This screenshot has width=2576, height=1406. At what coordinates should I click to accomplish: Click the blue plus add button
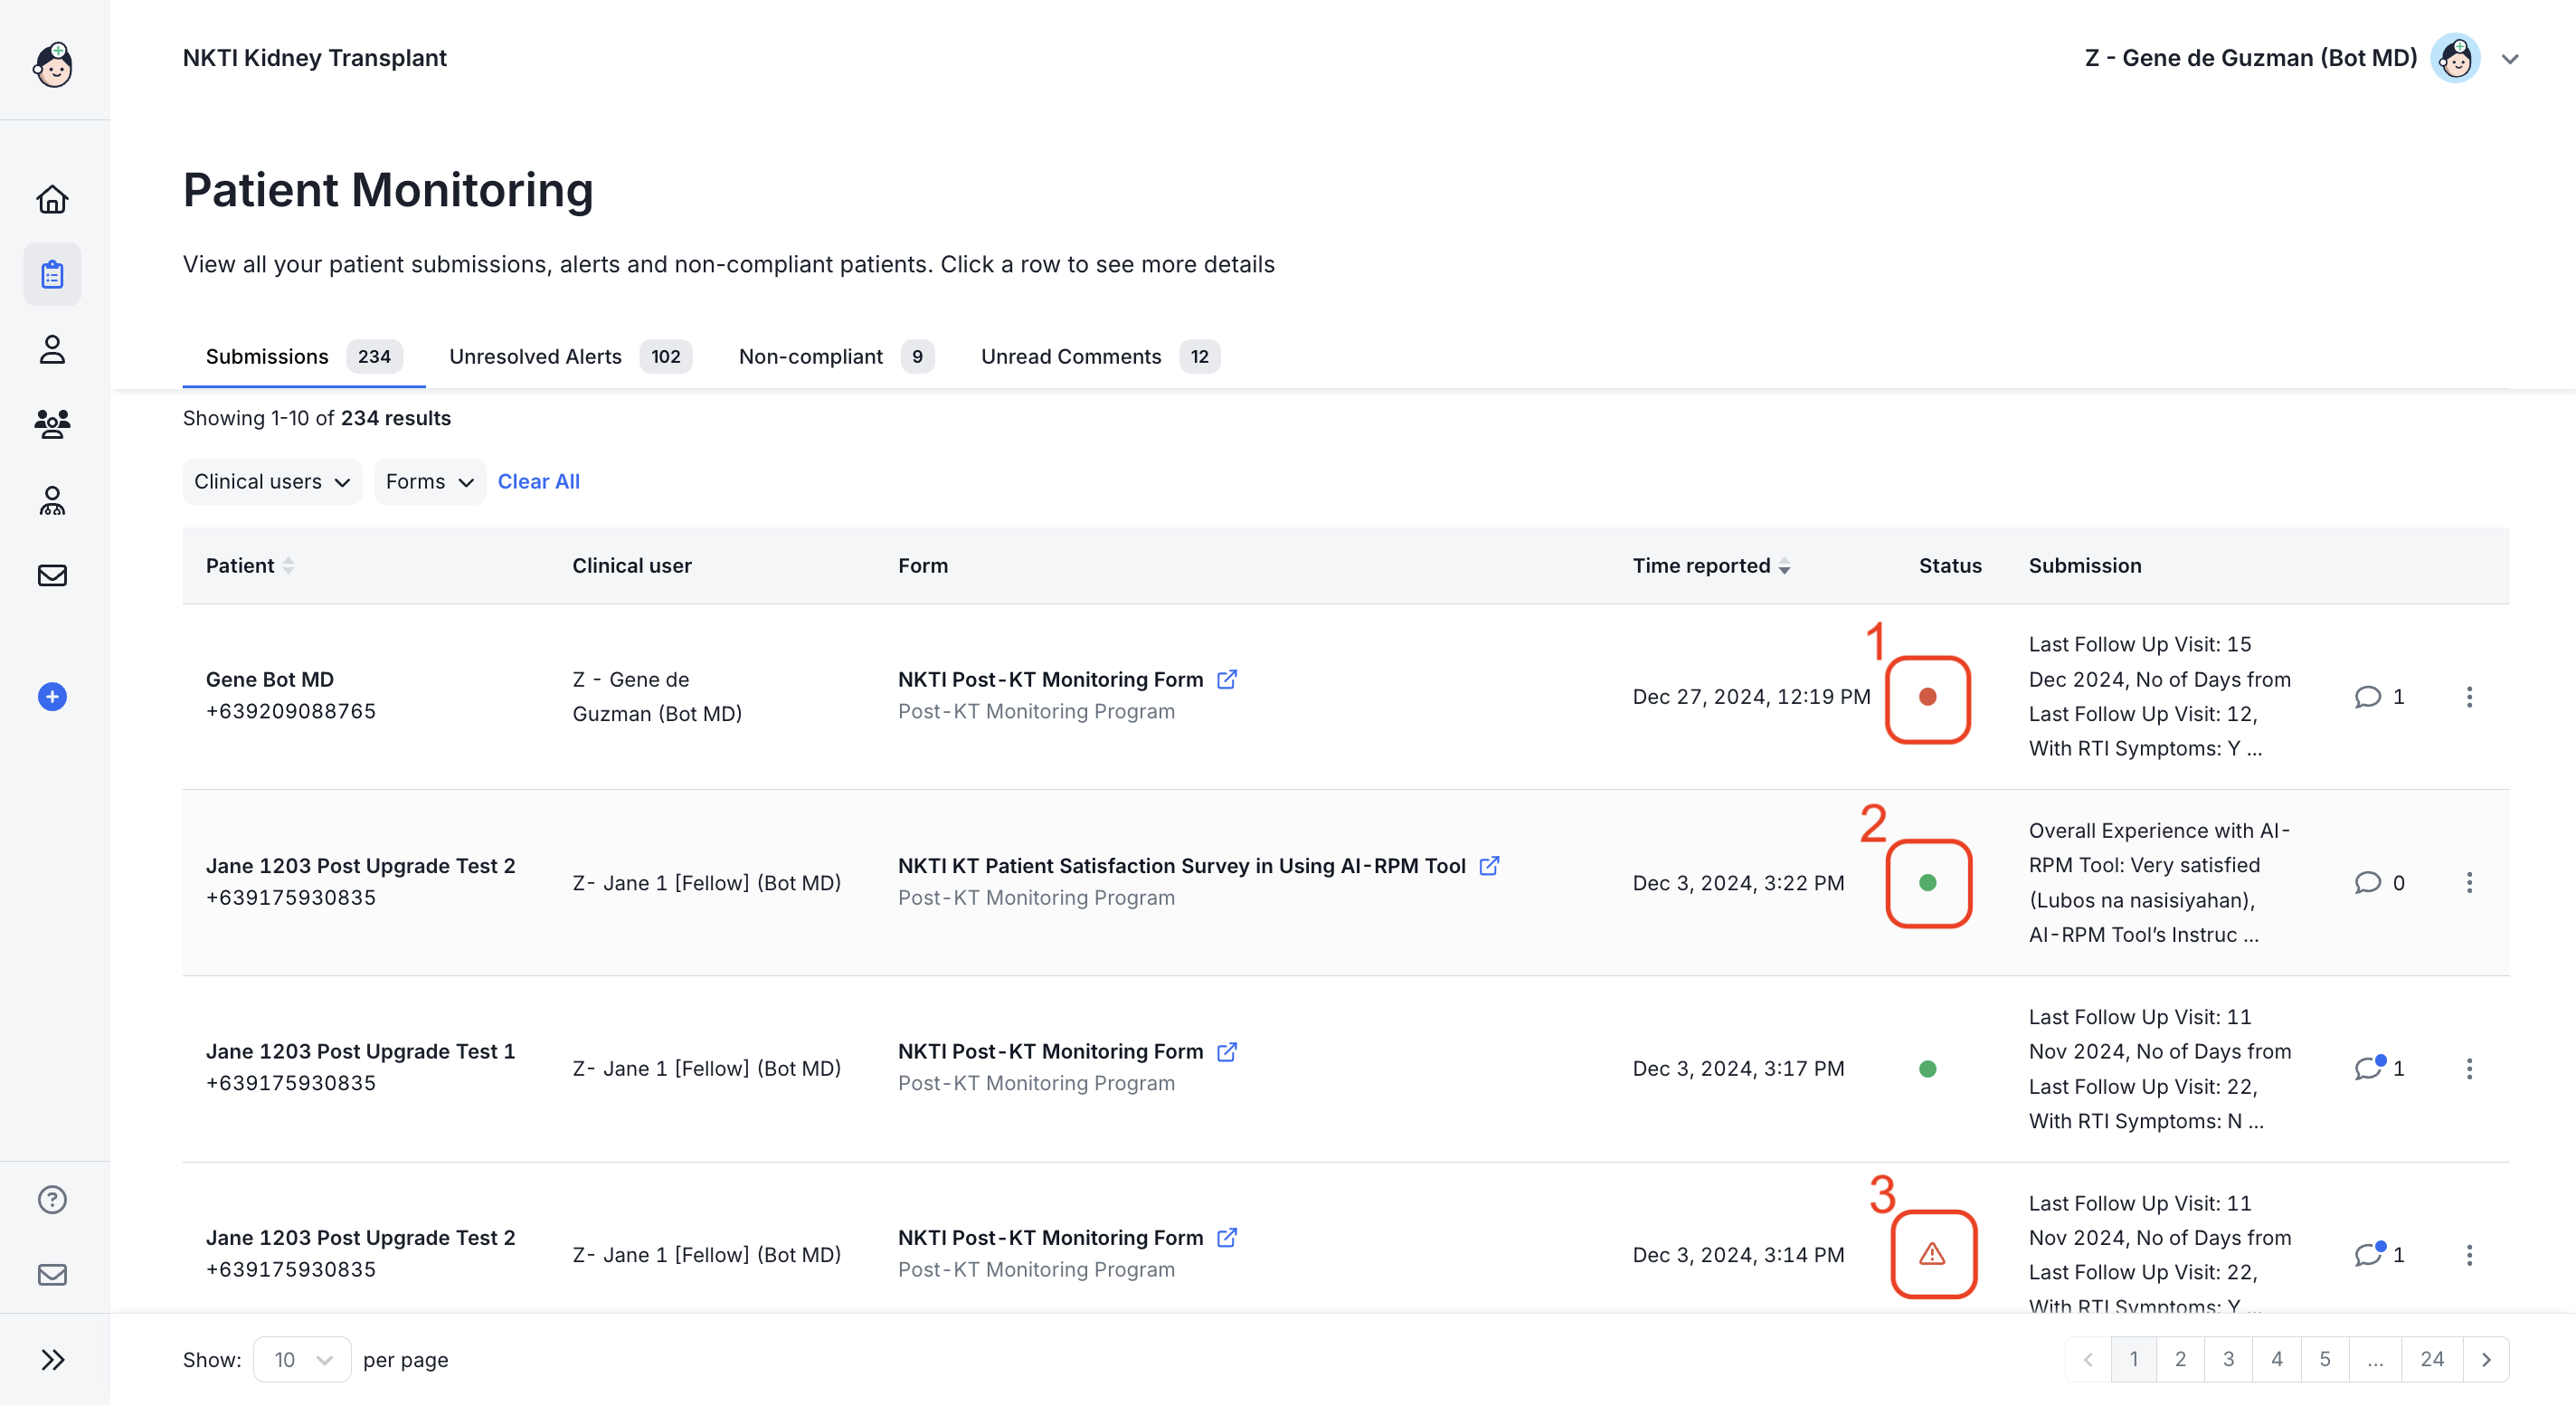pos(52,697)
